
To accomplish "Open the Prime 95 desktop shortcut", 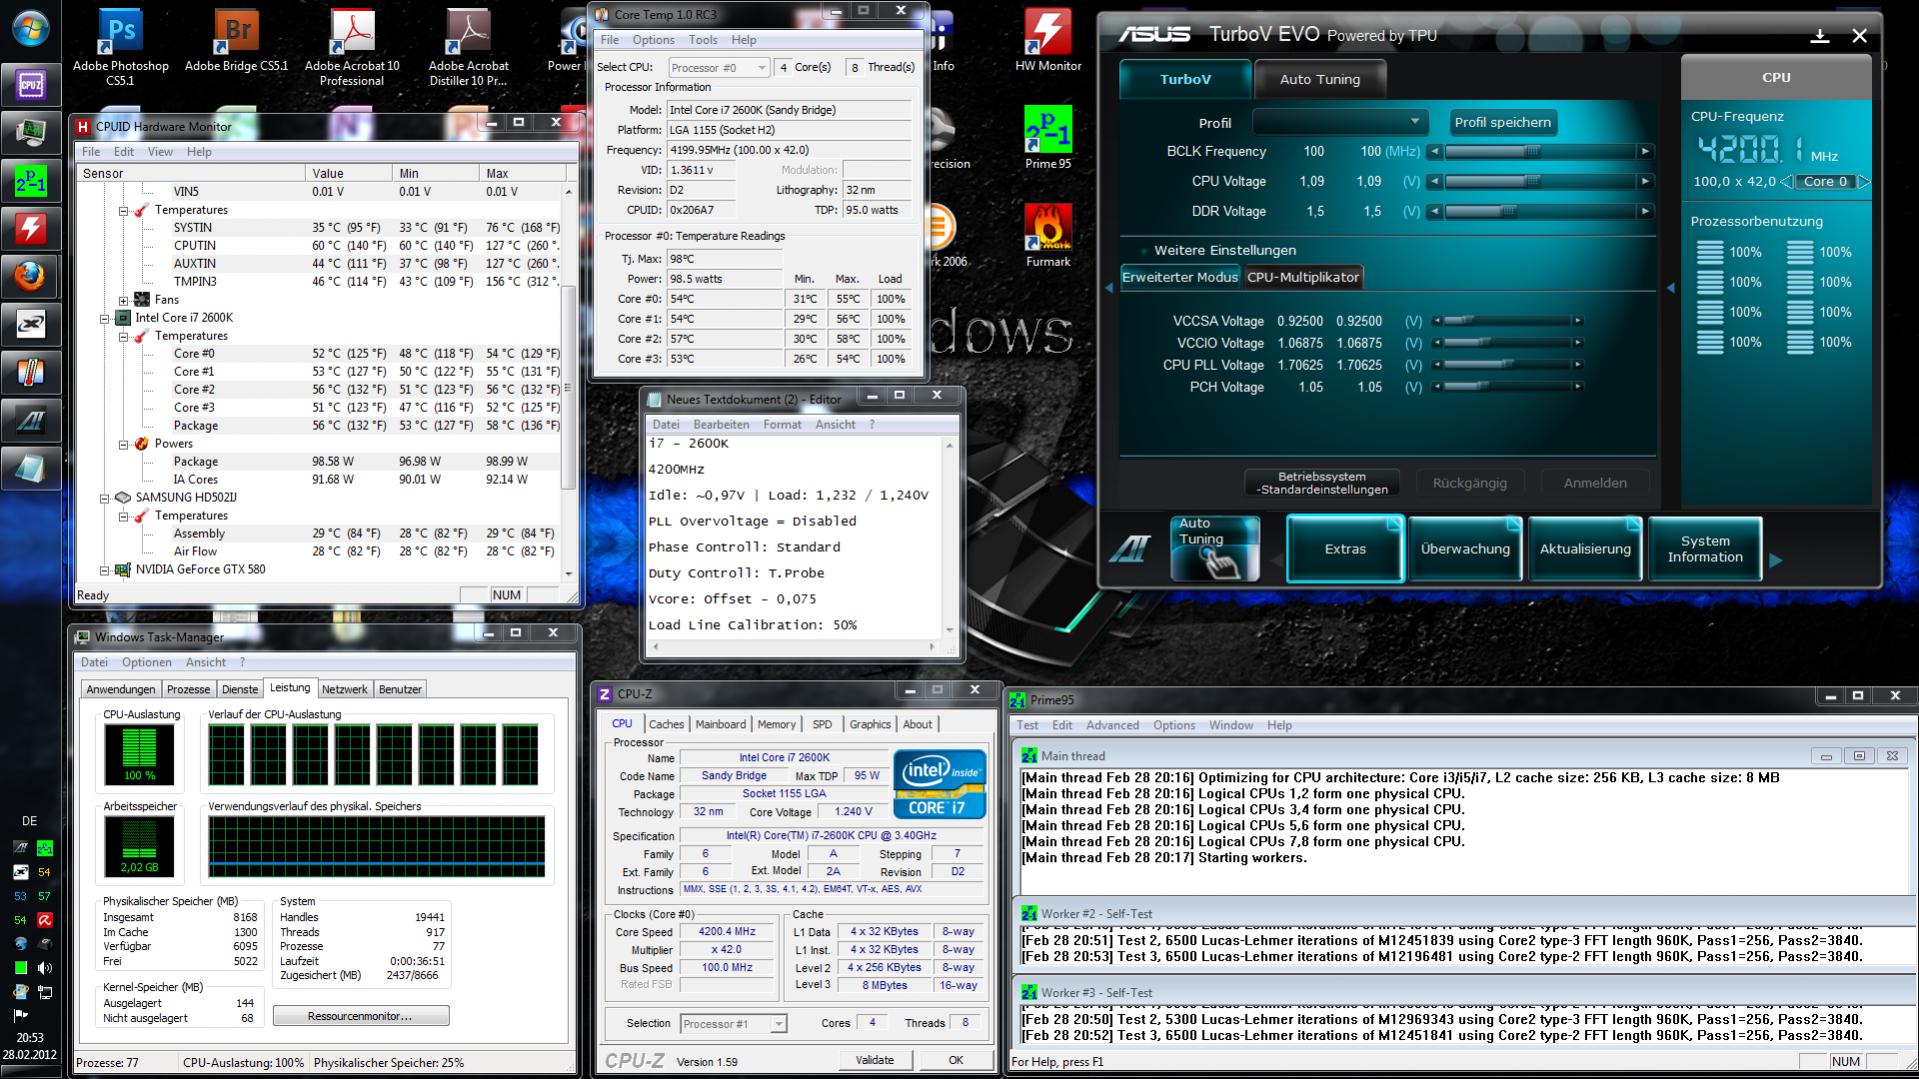I will tap(1048, 138).
